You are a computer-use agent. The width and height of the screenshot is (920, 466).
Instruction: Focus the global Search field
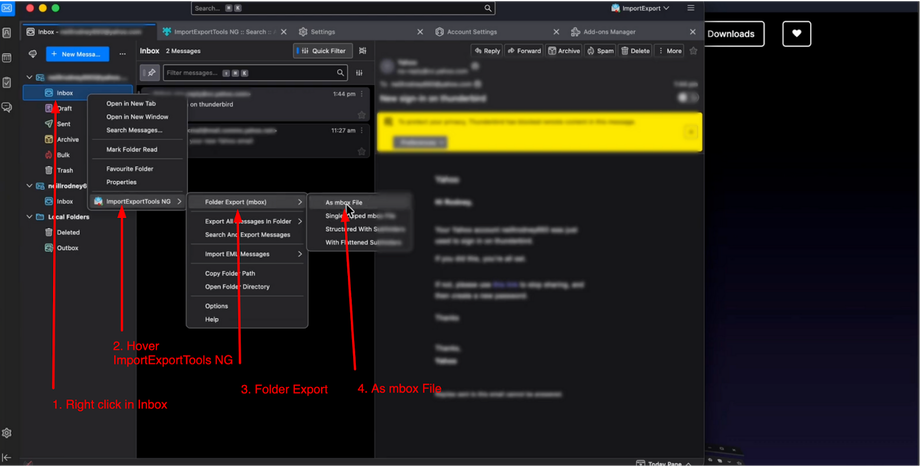[x=343, y=8]
